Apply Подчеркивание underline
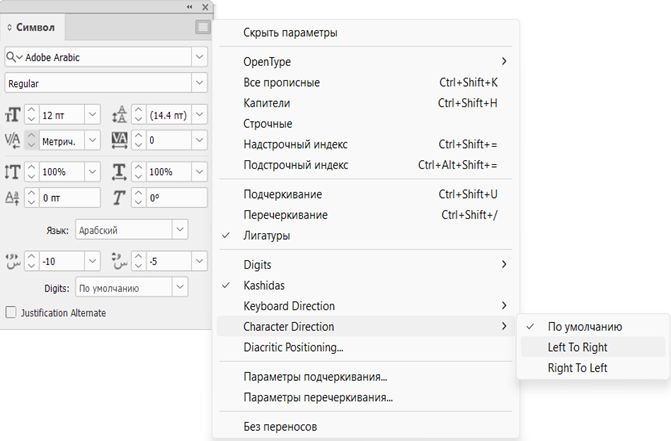 coord(365,194)
